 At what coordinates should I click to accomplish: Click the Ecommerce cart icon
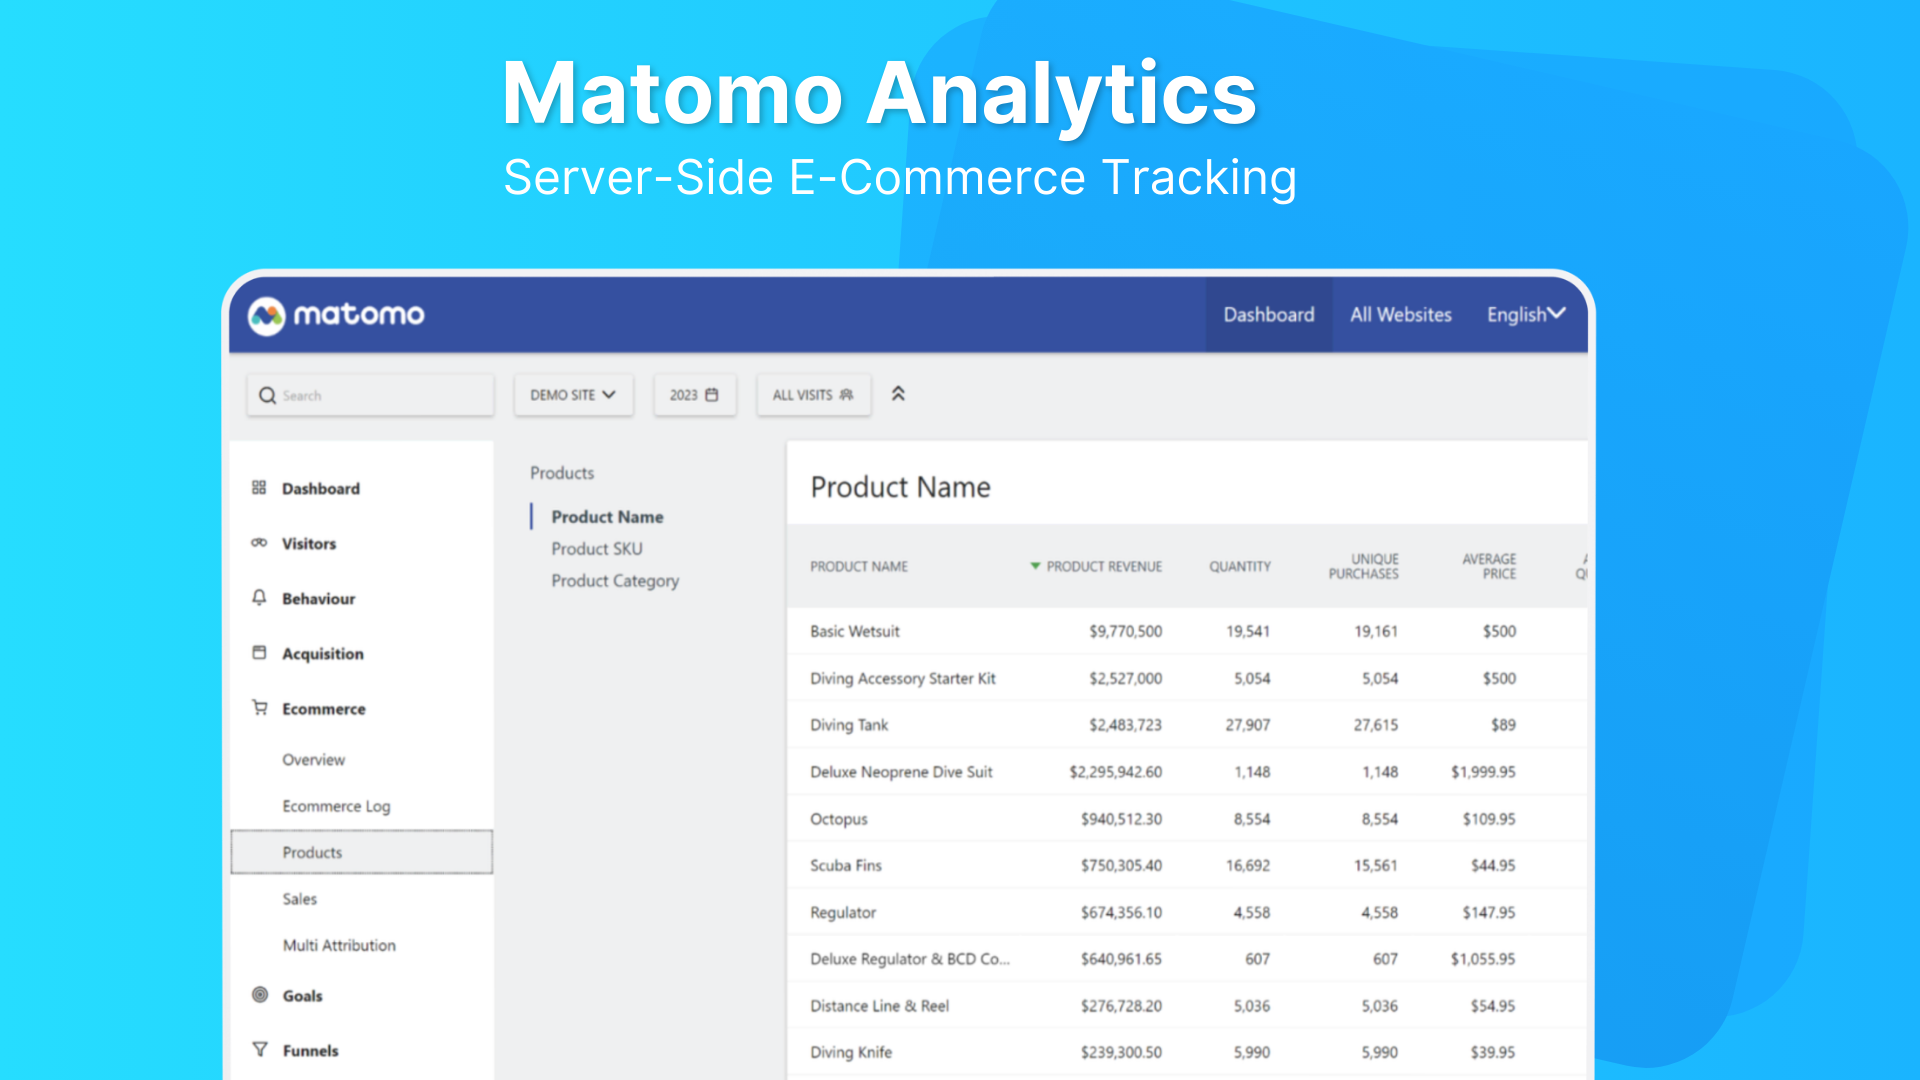[x=259, y=708]
